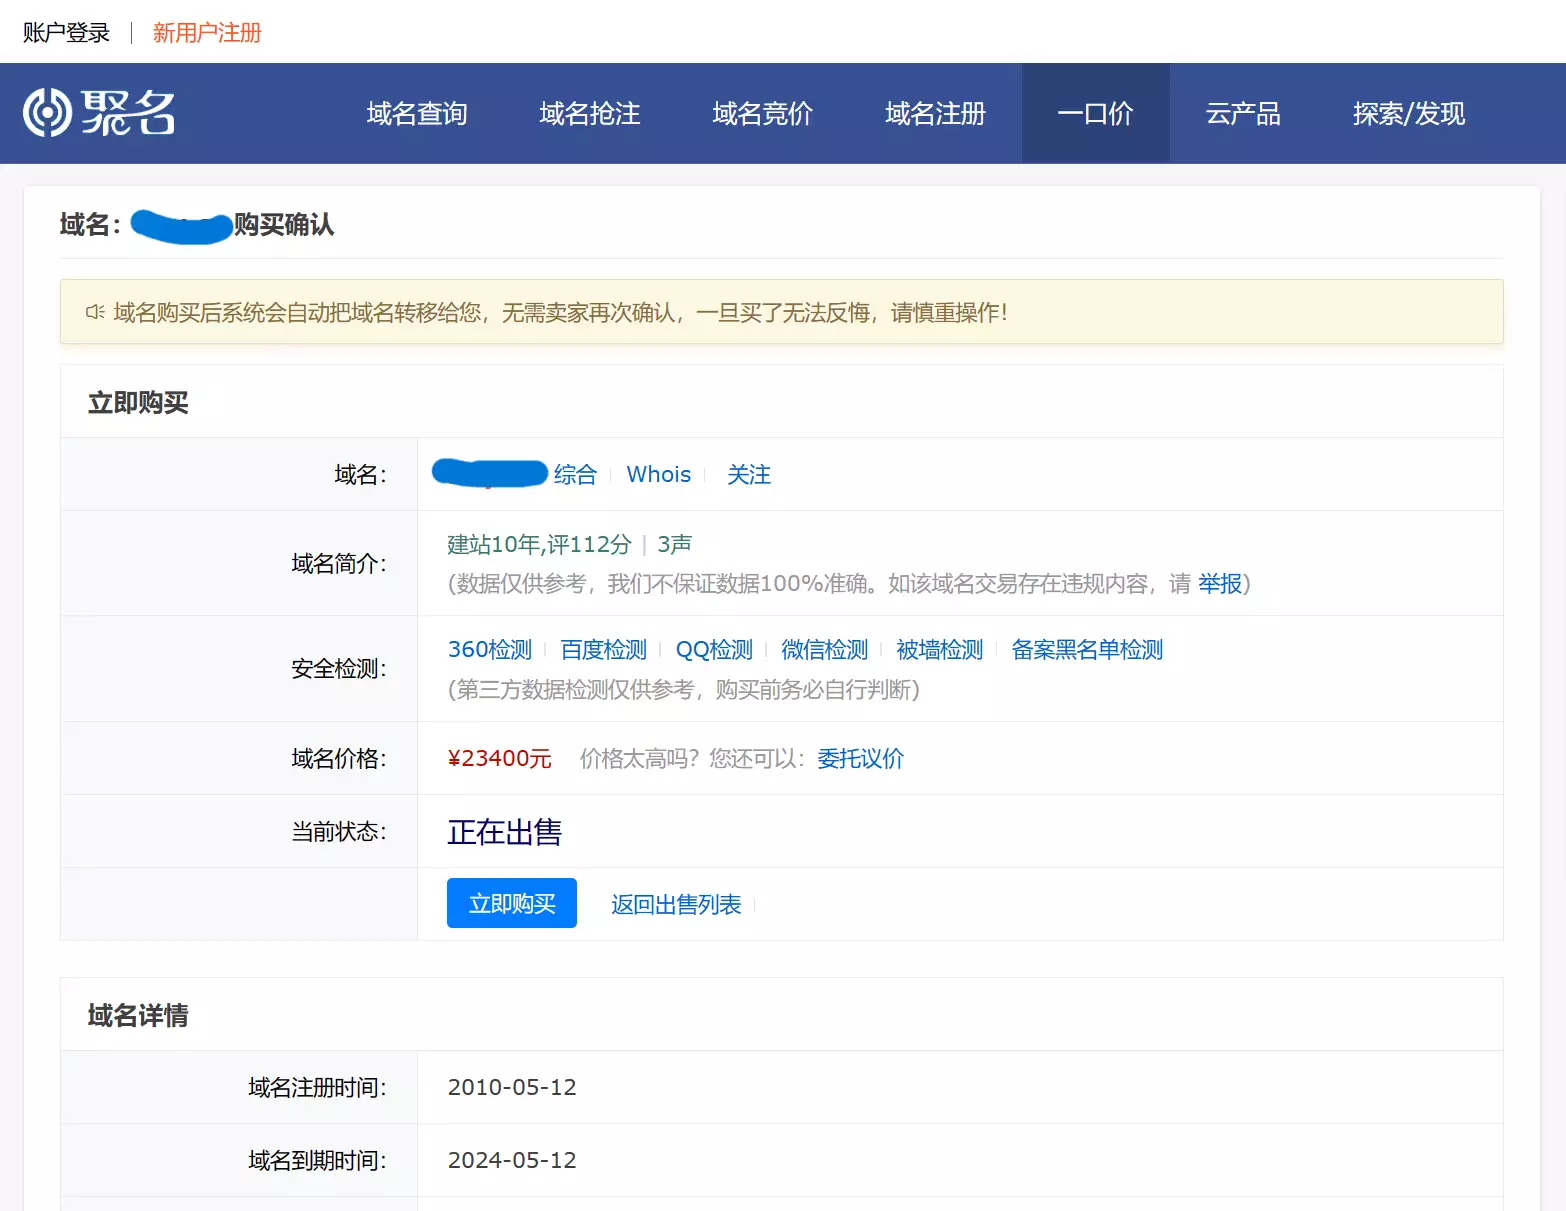Click the 建站10年,评112分 description
Screen dimensions: 1566x1211
tap(539, 544)
